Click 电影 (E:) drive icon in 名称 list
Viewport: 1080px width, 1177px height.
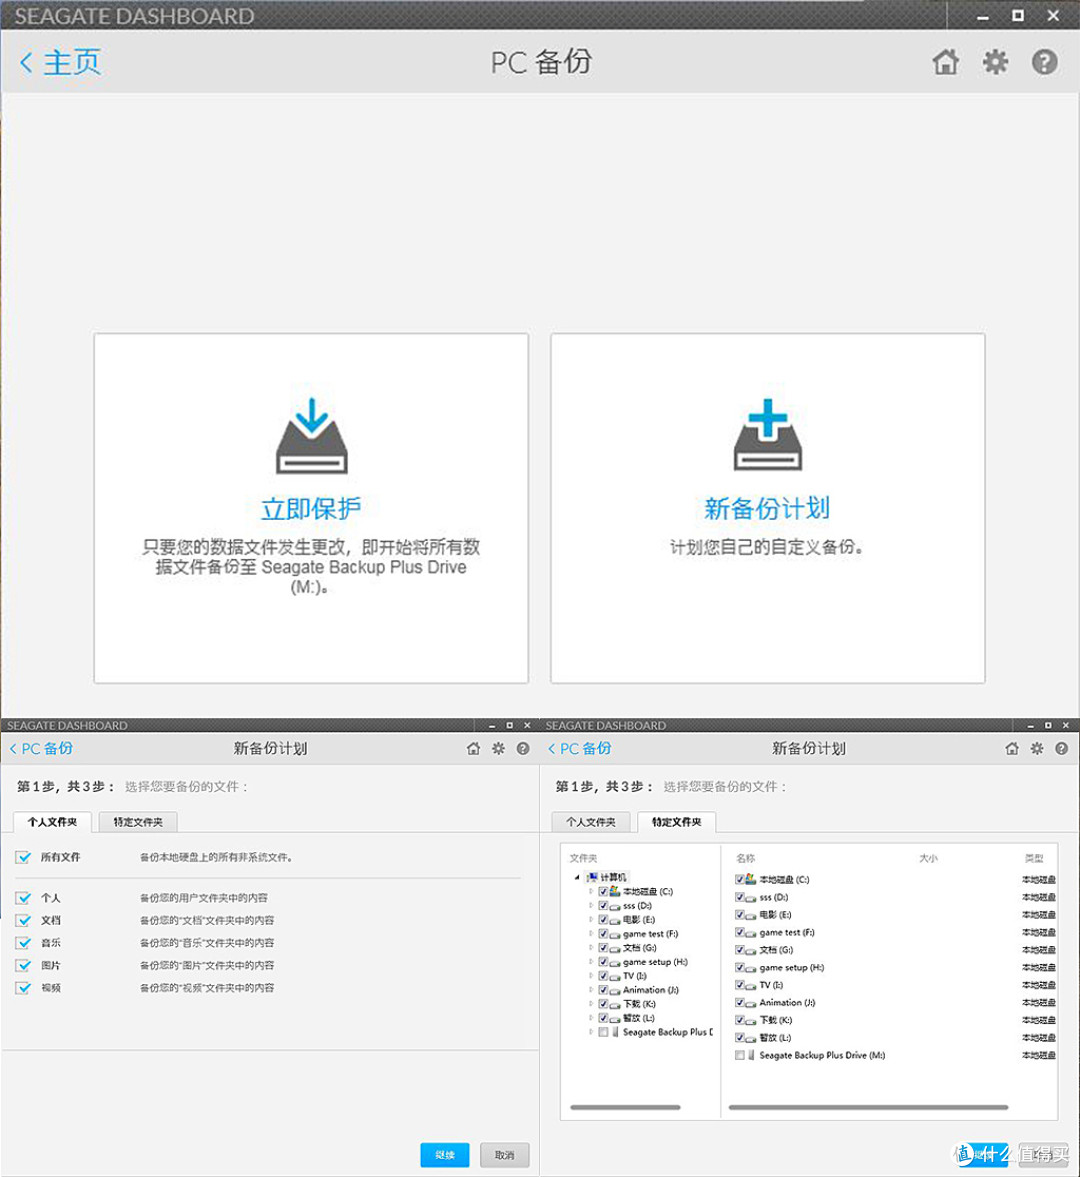point(751,916)
